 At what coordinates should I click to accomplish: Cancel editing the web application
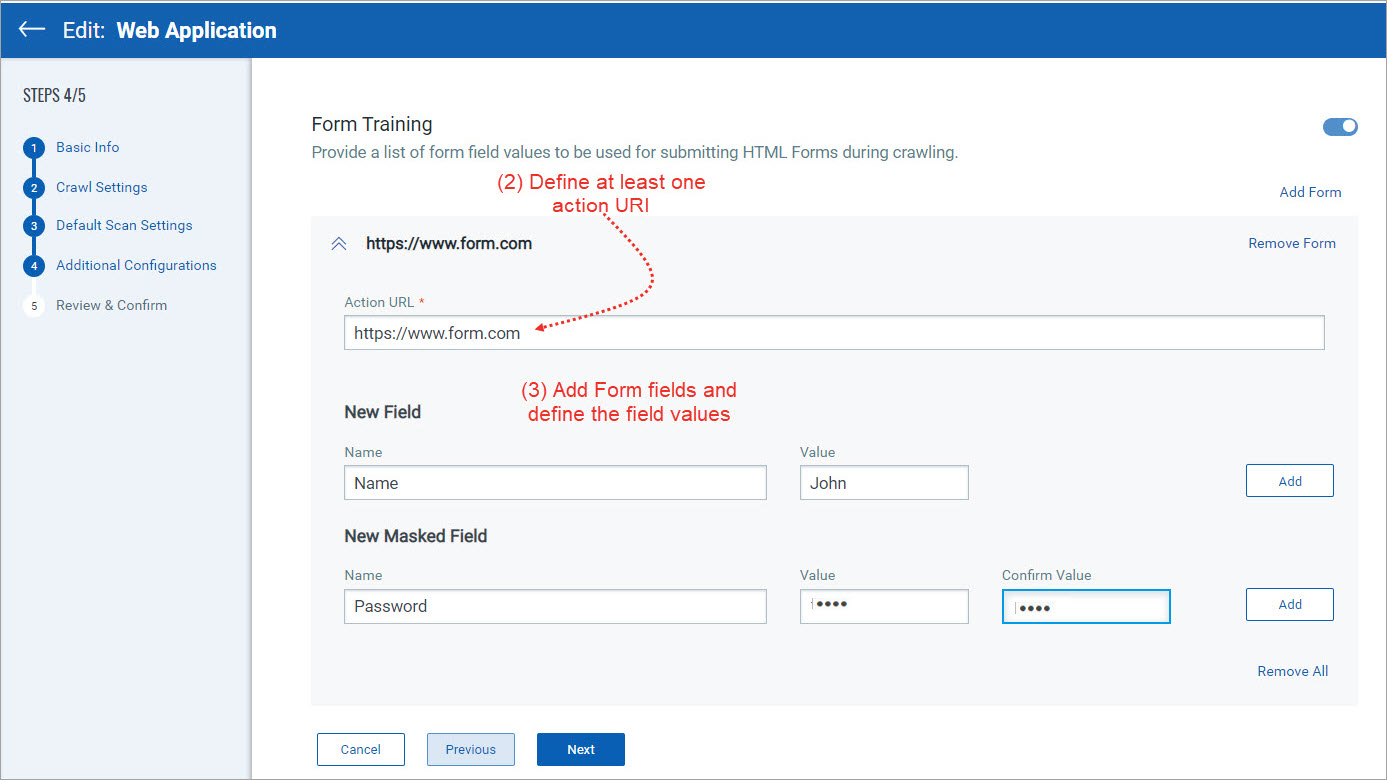(x=360, y=749)
